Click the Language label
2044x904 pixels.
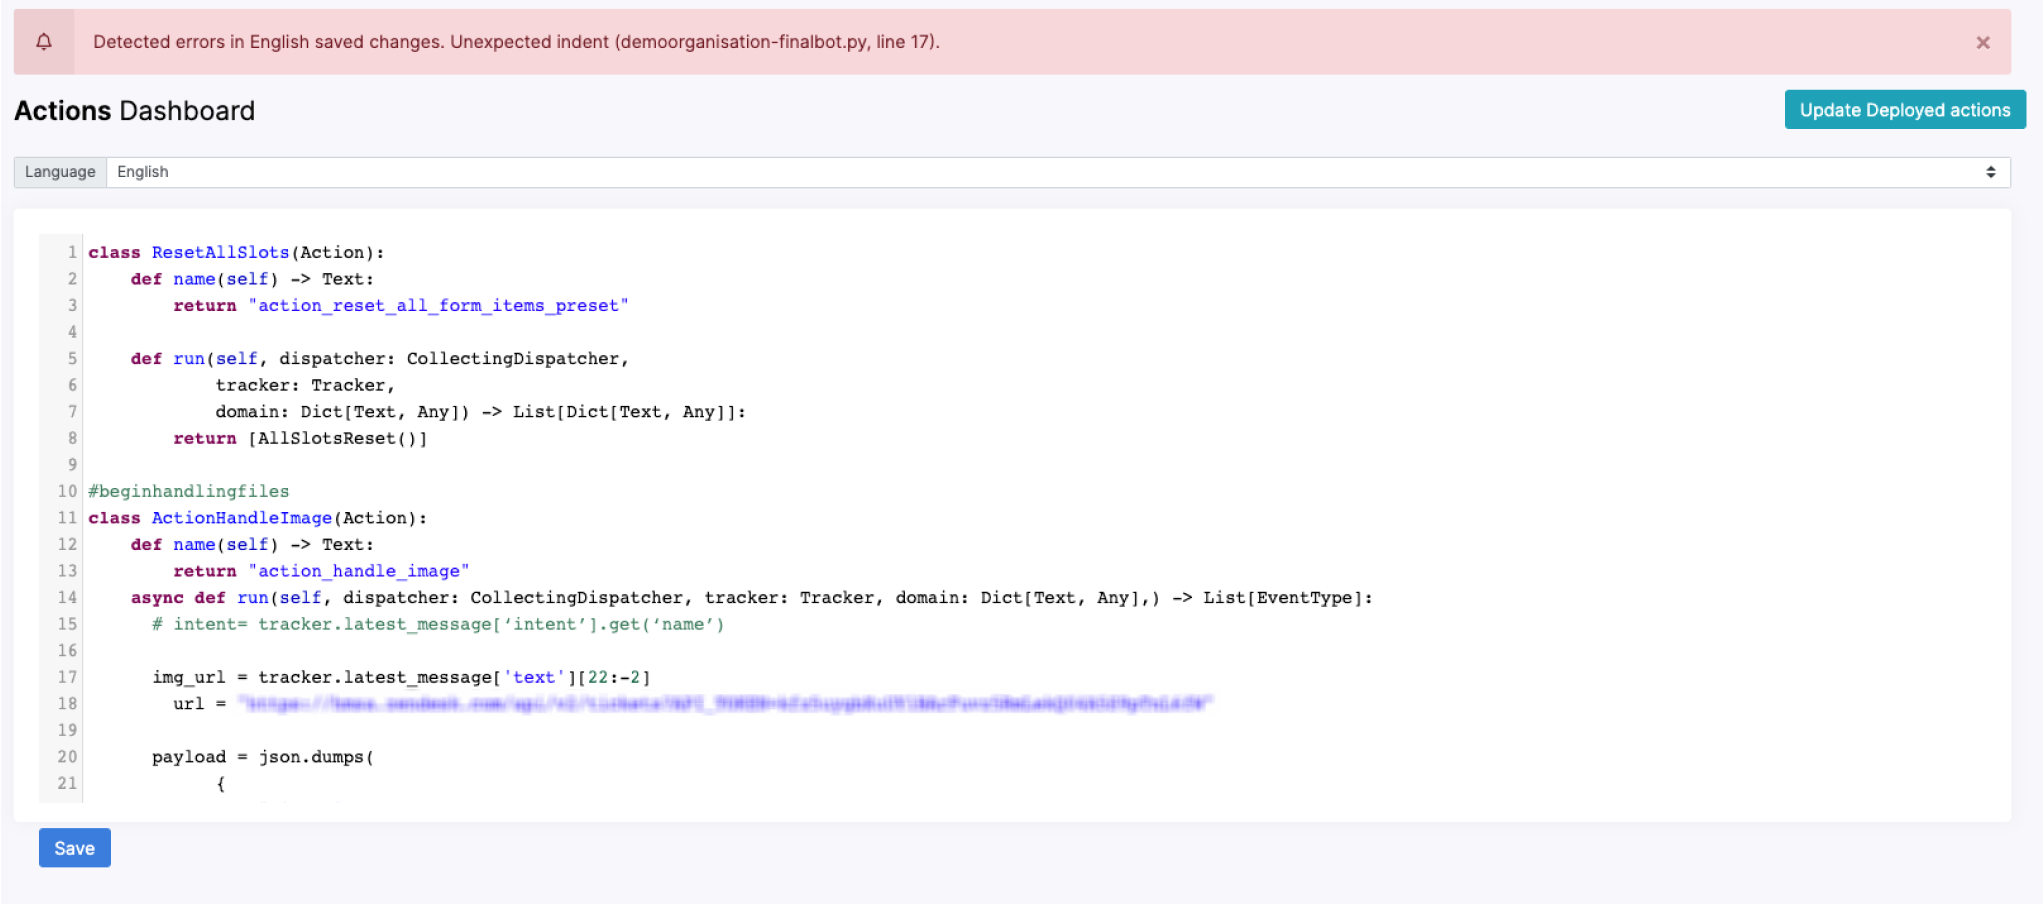[60, 172]
